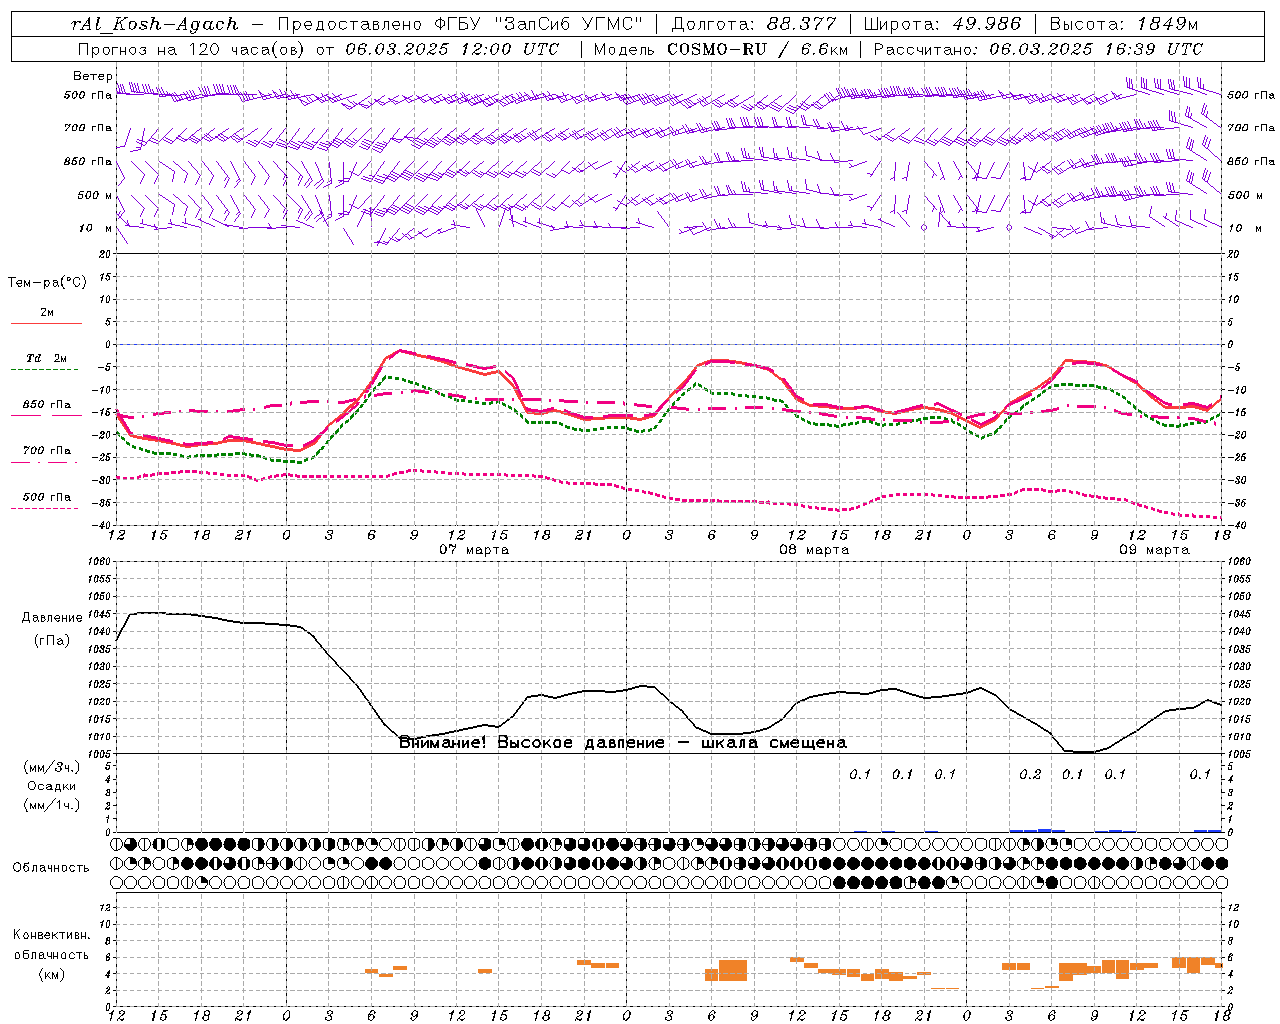Viewport: 1280px width, 1024px height.
Task: Click the elevation text Высота: 1849м
Action: [1123, 24]
